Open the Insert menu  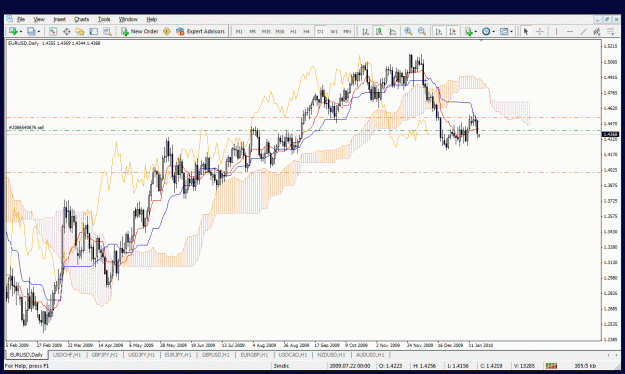[x=59, y=19]
